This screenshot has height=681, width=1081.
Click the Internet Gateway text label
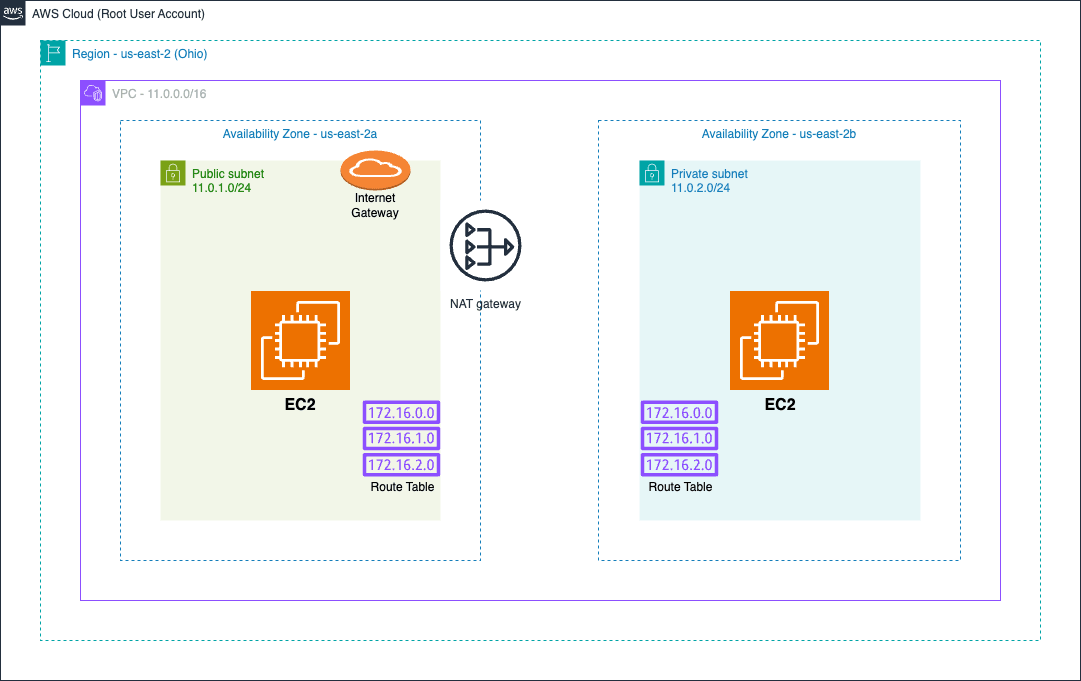click(x=375, y=205)
